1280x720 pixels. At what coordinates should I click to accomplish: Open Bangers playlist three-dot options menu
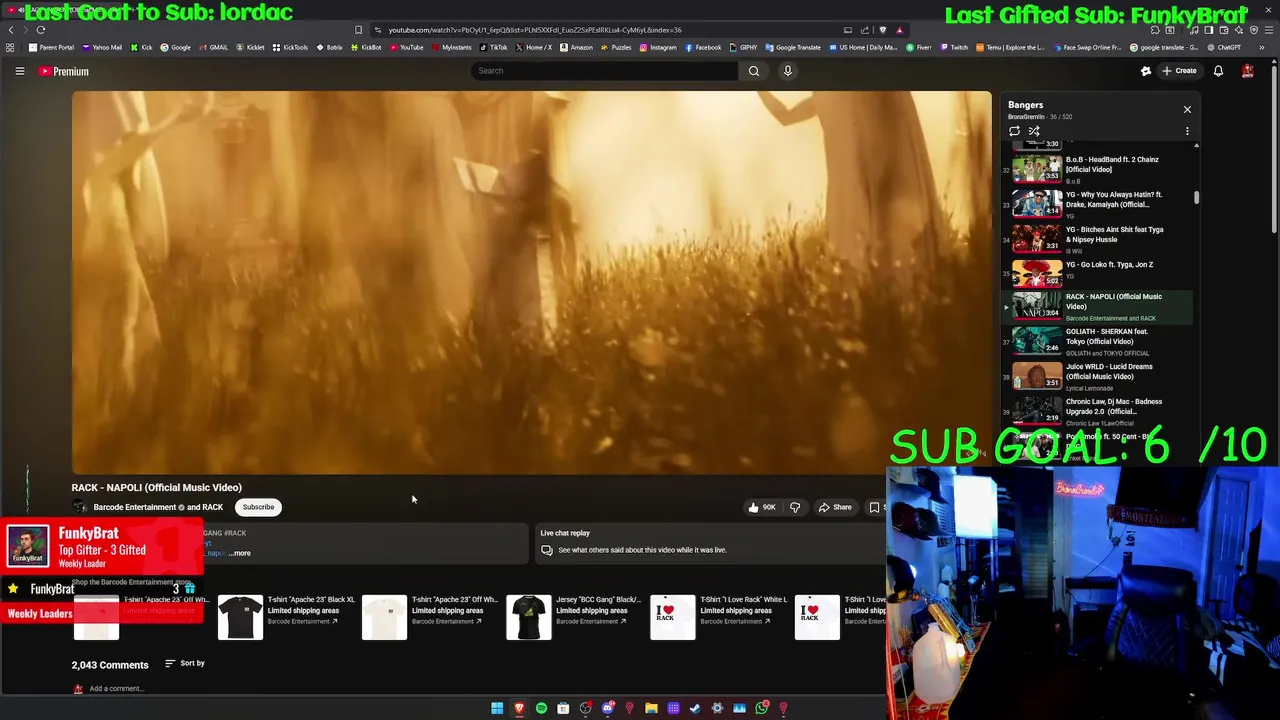(x=1187, y=131)
